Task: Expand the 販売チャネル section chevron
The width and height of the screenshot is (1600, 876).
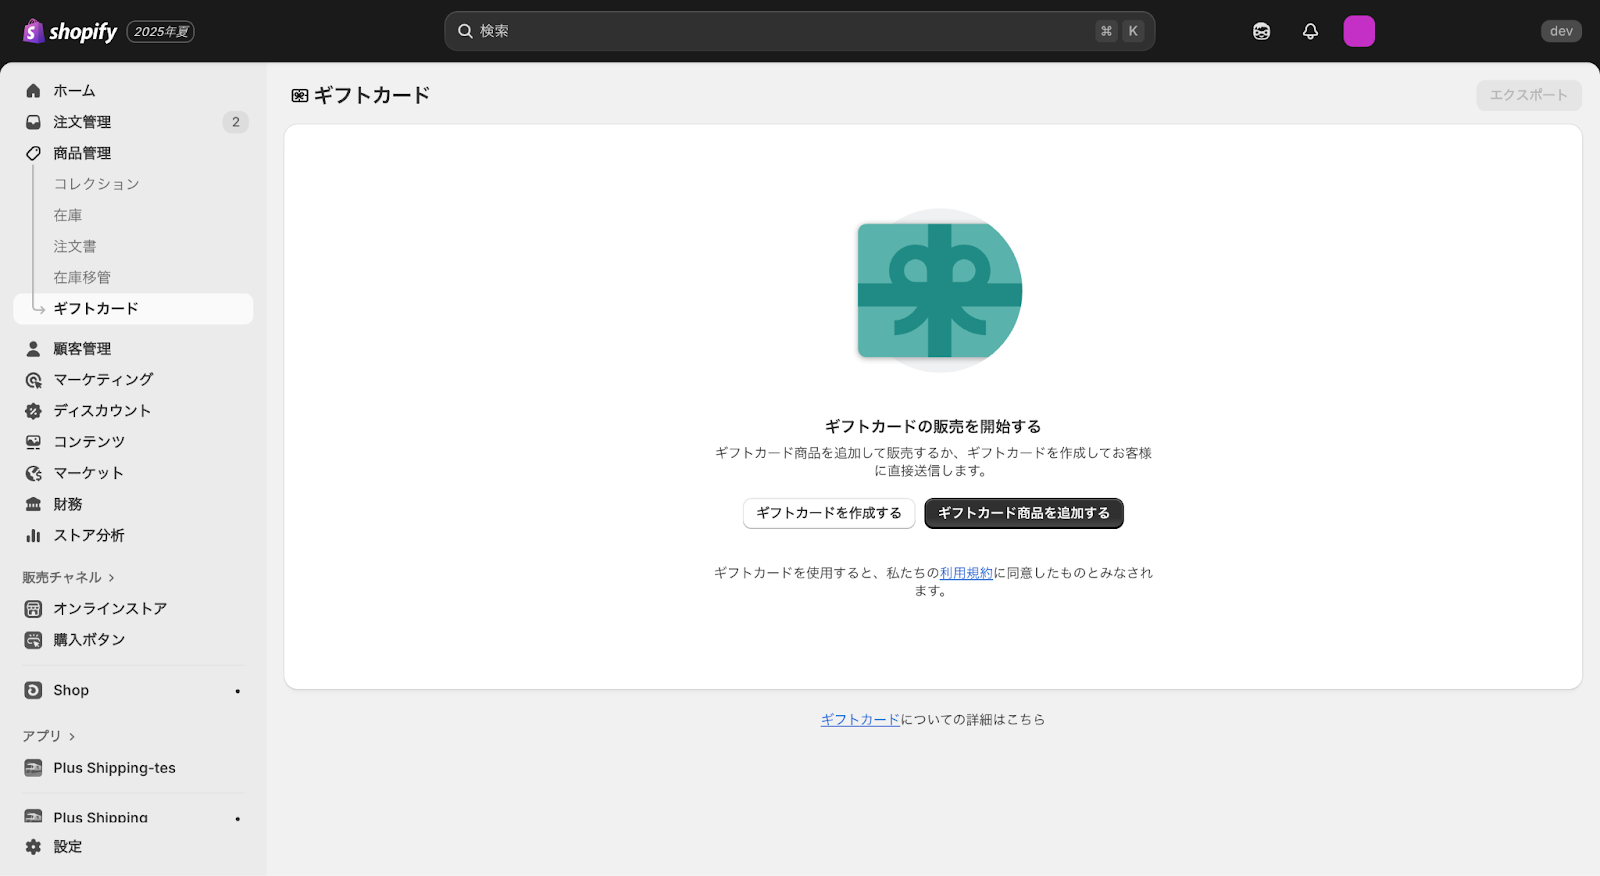Action: [x=111, y=578]
